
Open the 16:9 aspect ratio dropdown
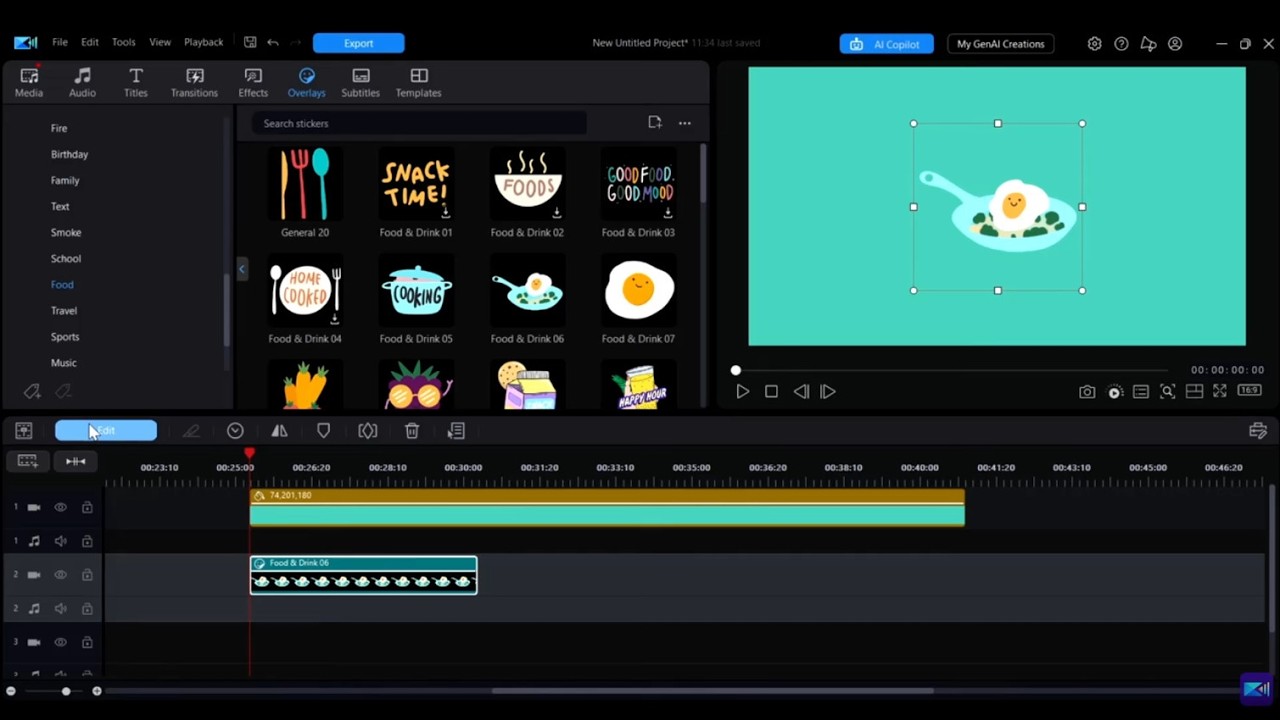tap(1250, 391)
